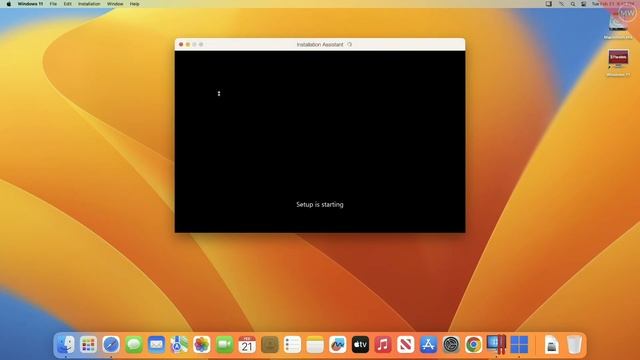The width and height of the screenshot is (640, 360).
Task: Open the Mail app
Action: click(x=156, y=345)
